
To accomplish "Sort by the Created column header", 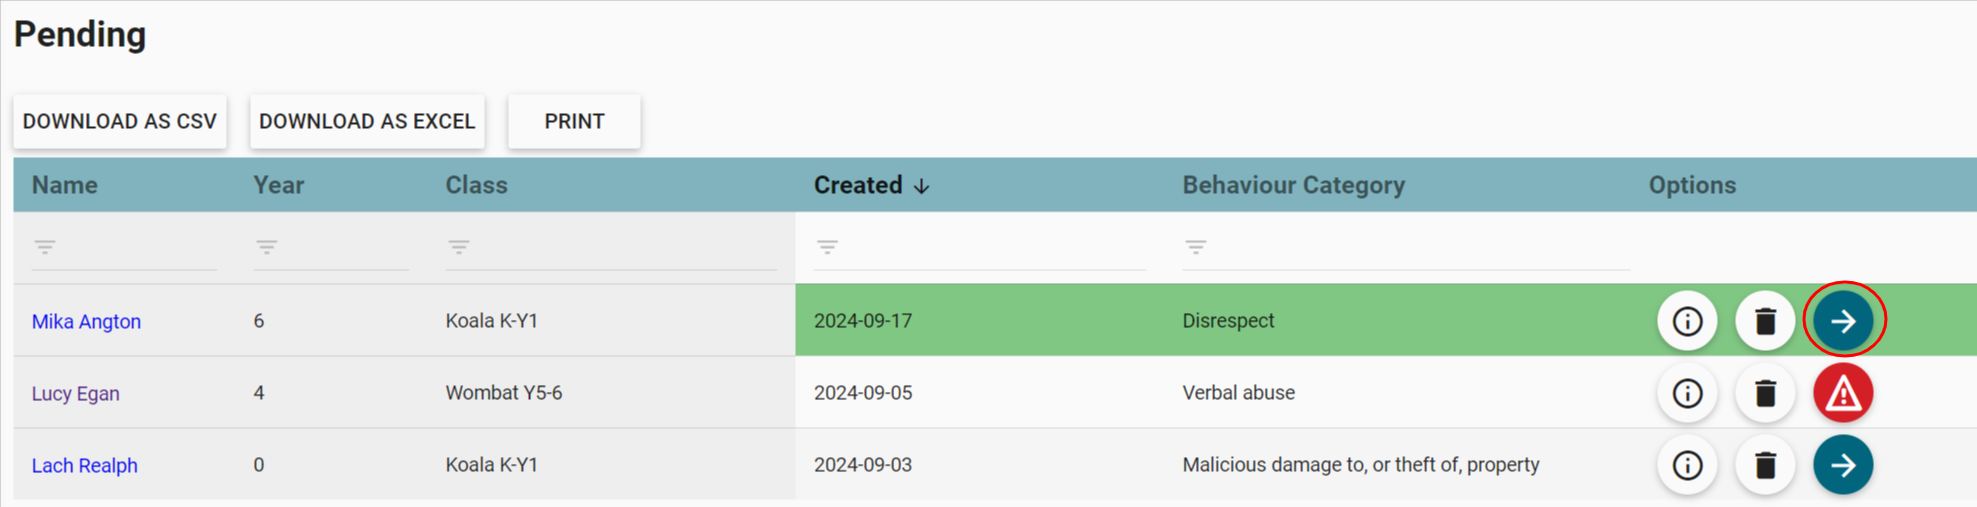I will click(858, 185).
